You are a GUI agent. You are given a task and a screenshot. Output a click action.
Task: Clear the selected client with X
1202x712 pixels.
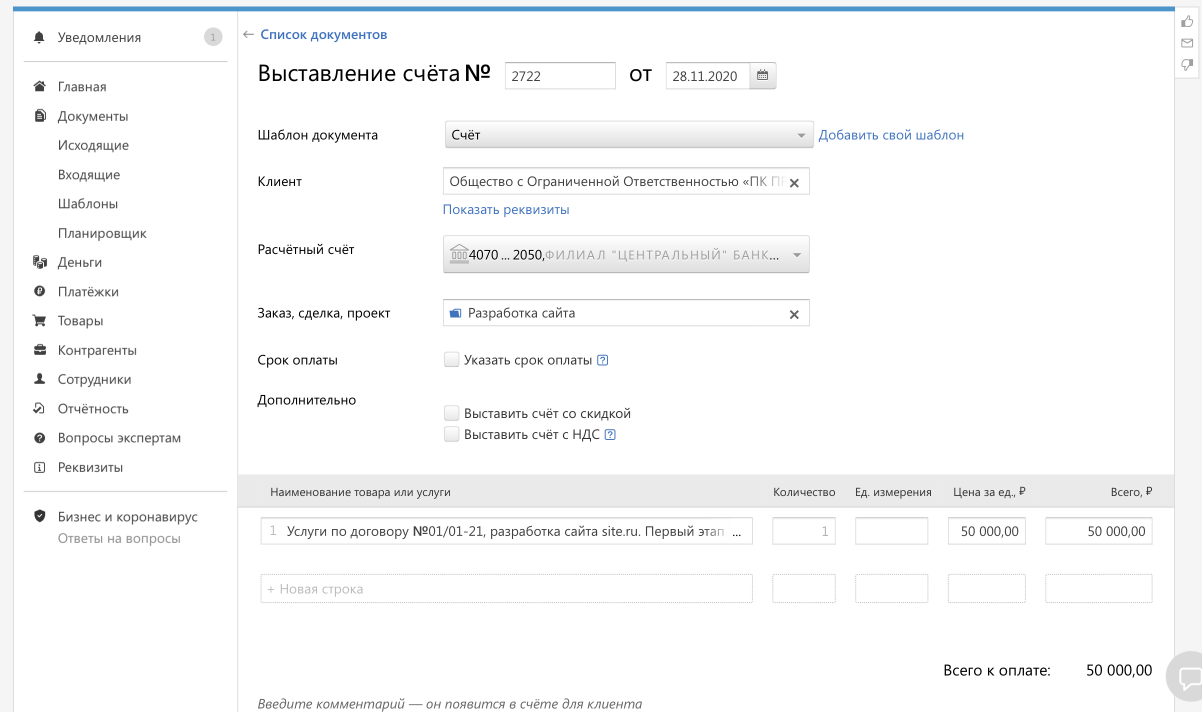point(794,183)
